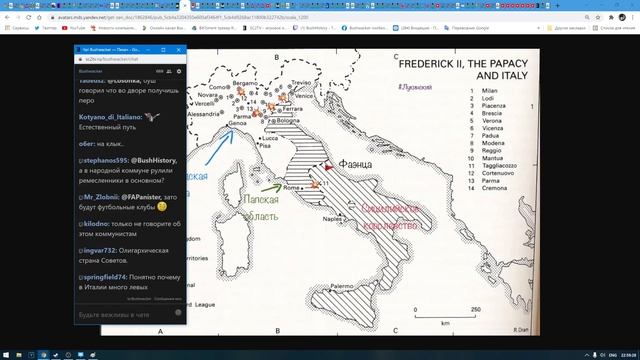Reload the current browser page
Screen dimensions: 640x360
[28, 18]
